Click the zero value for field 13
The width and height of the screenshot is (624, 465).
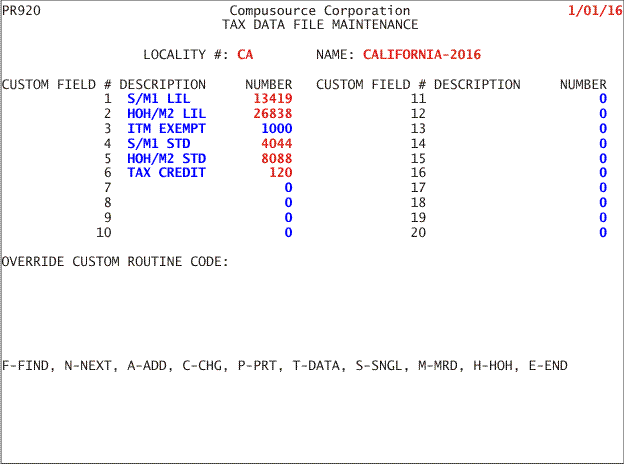pyautogui.click(x=603, y=129)
